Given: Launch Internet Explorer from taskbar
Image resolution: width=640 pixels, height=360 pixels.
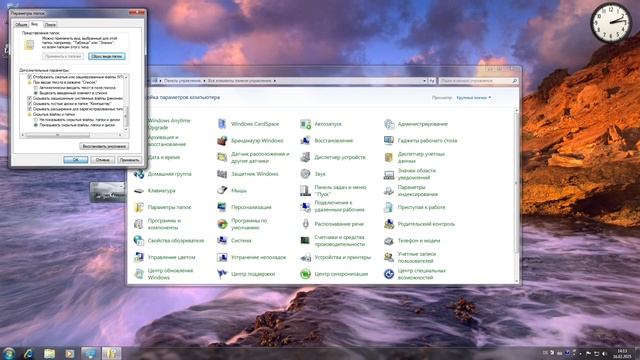Looking at the screenshot, I should (x=29, y=353).
